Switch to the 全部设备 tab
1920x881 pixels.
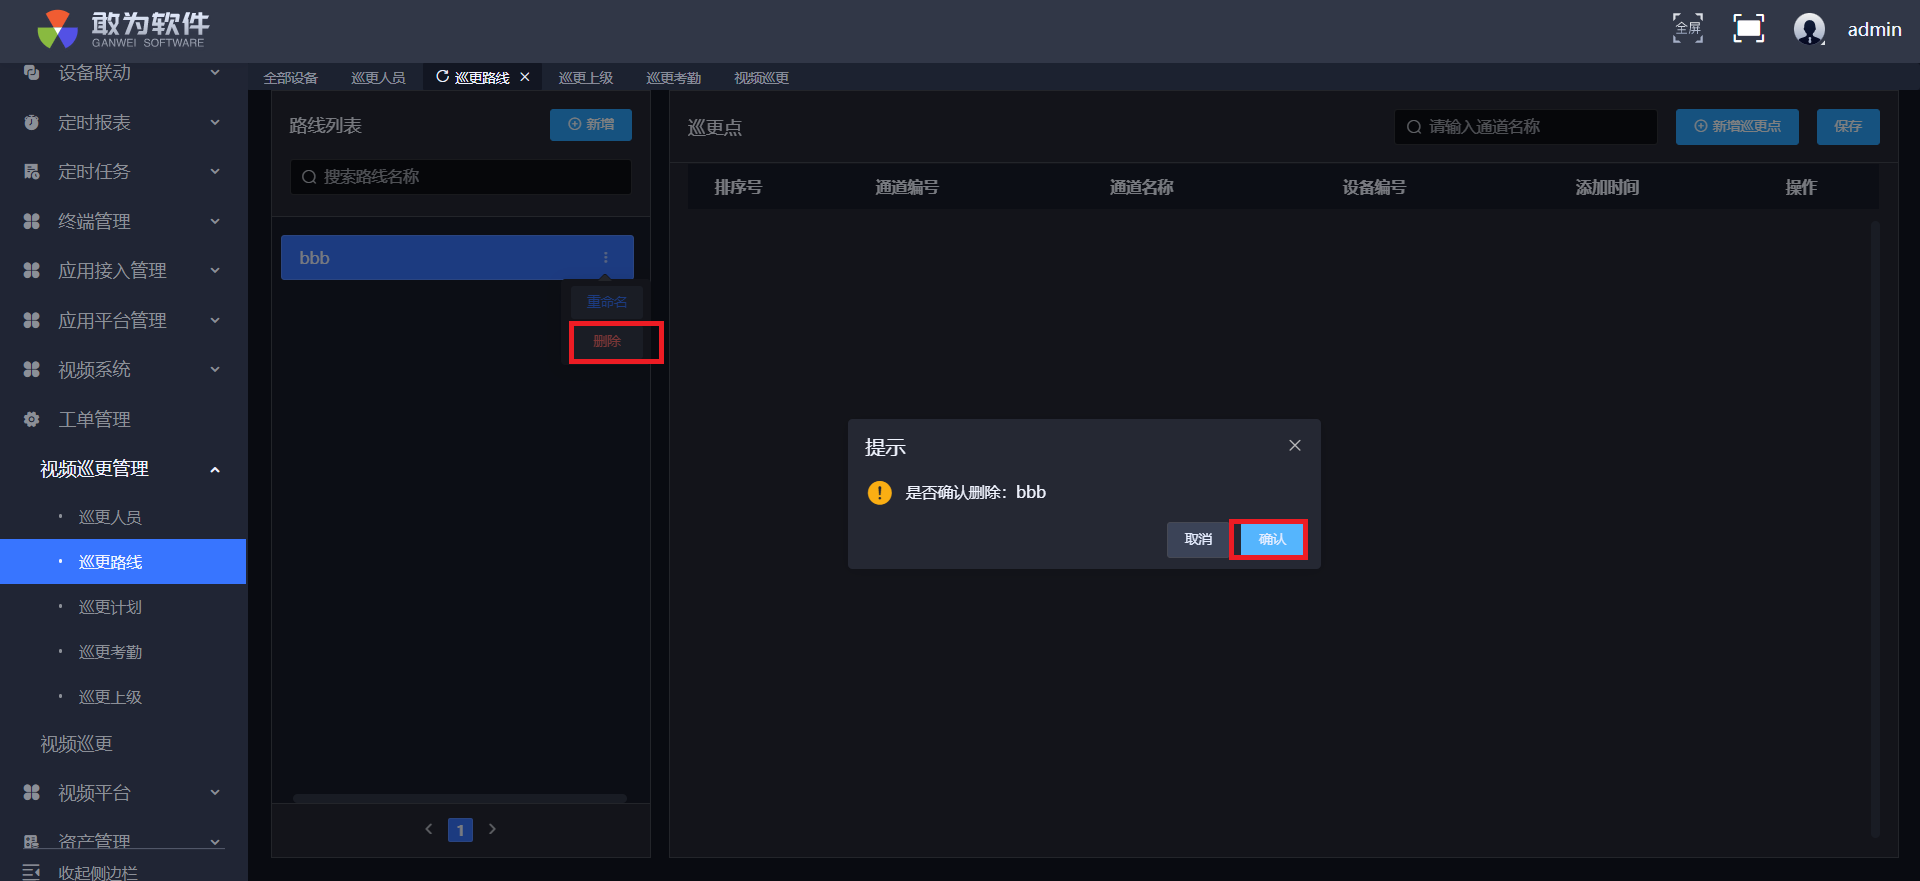tap(291, 78)
